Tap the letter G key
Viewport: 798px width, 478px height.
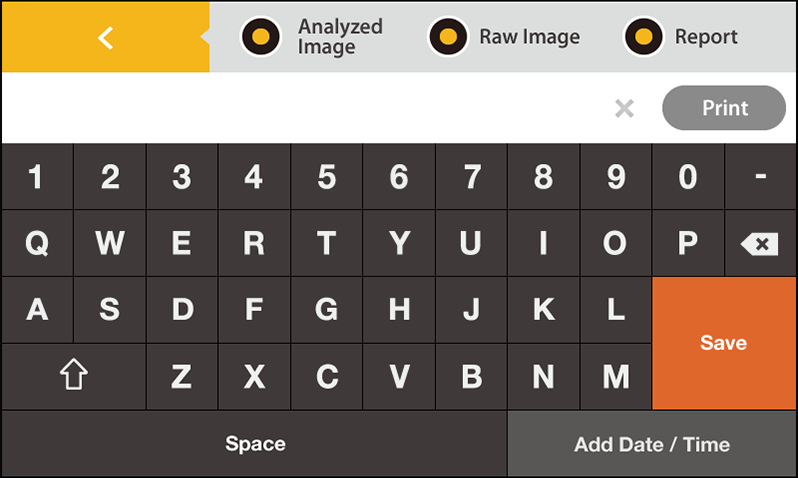(326, 310)
